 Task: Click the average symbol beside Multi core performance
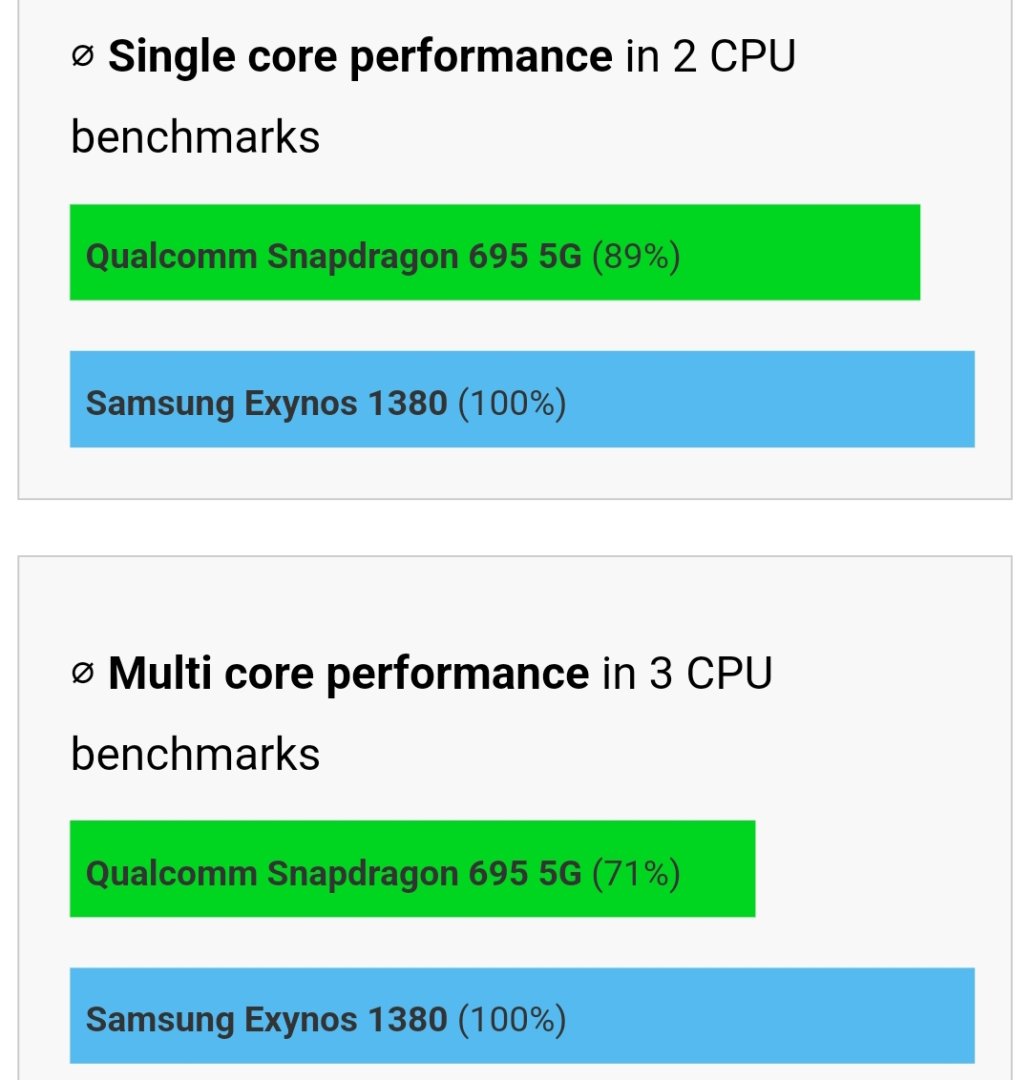82,674
